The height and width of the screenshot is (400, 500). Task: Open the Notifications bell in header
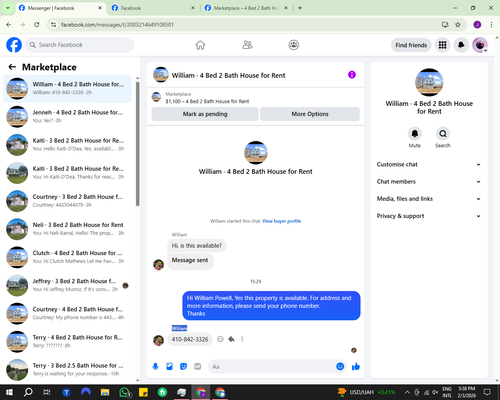(x=461, y=45)
